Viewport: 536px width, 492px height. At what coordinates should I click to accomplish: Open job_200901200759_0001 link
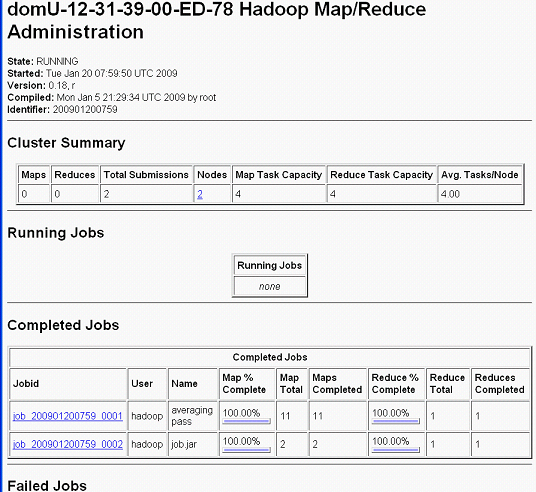click(x=68, y=416)
